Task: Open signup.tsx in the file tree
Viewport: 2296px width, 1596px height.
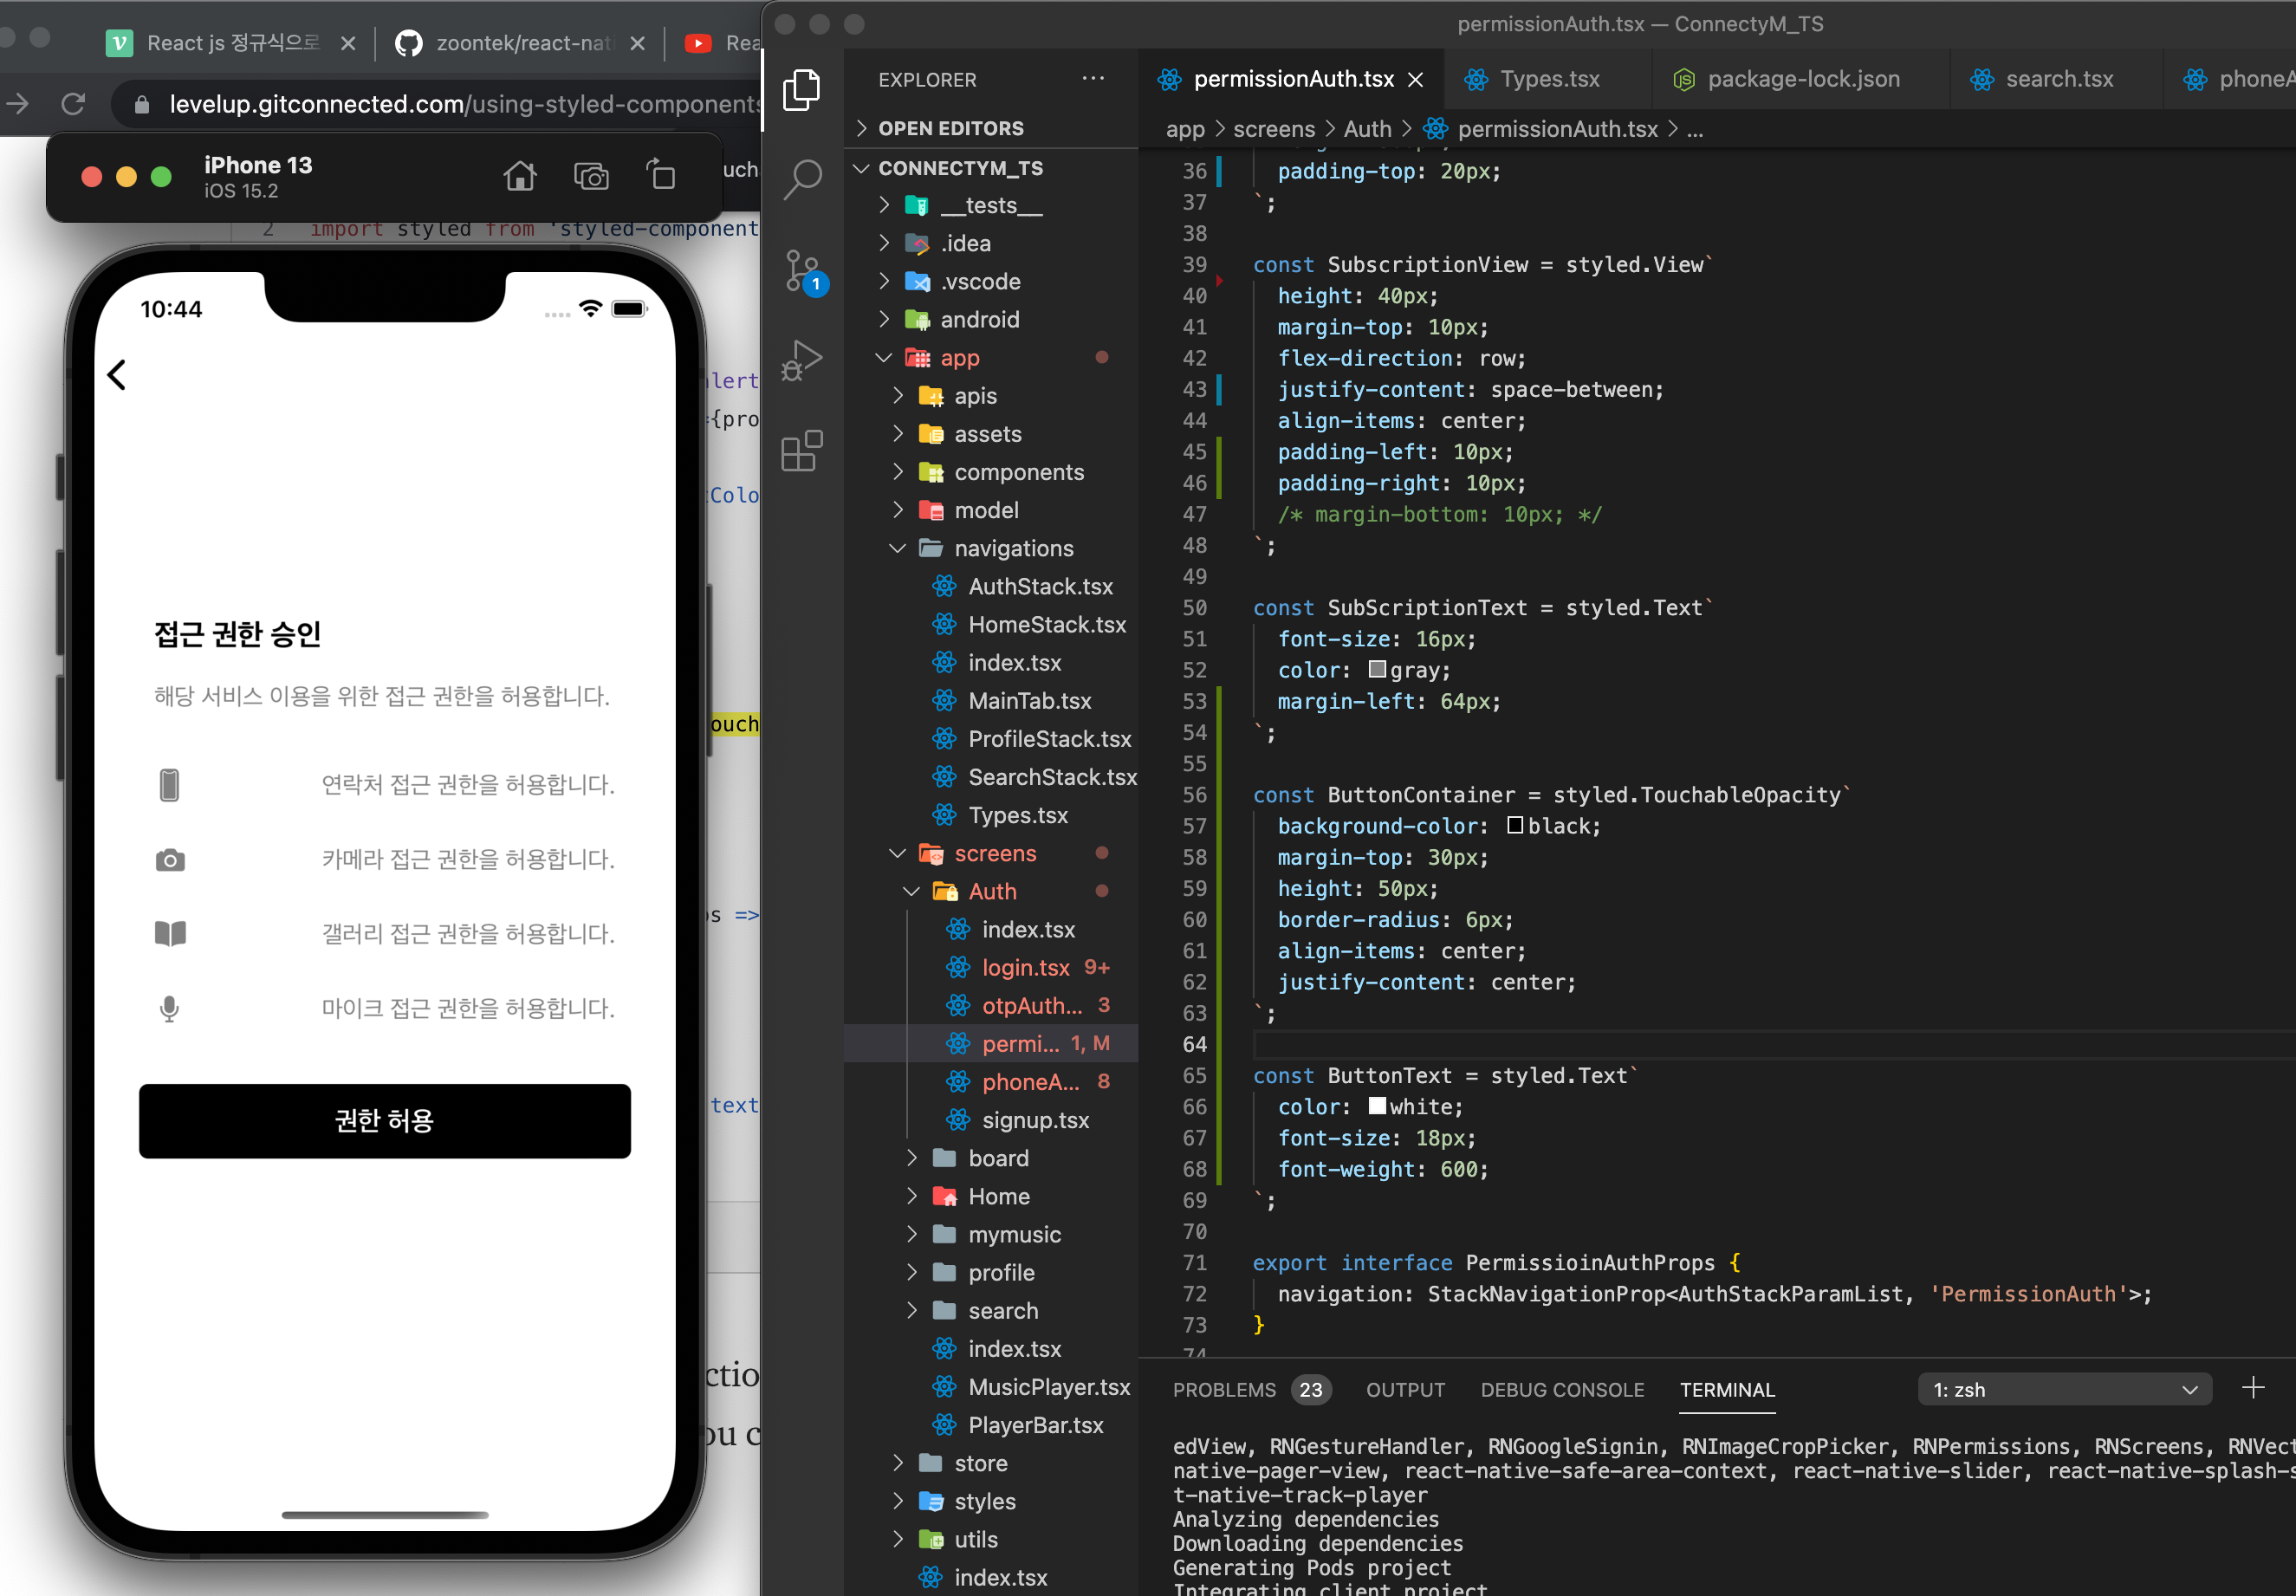Action: tap(1035, 1120)
